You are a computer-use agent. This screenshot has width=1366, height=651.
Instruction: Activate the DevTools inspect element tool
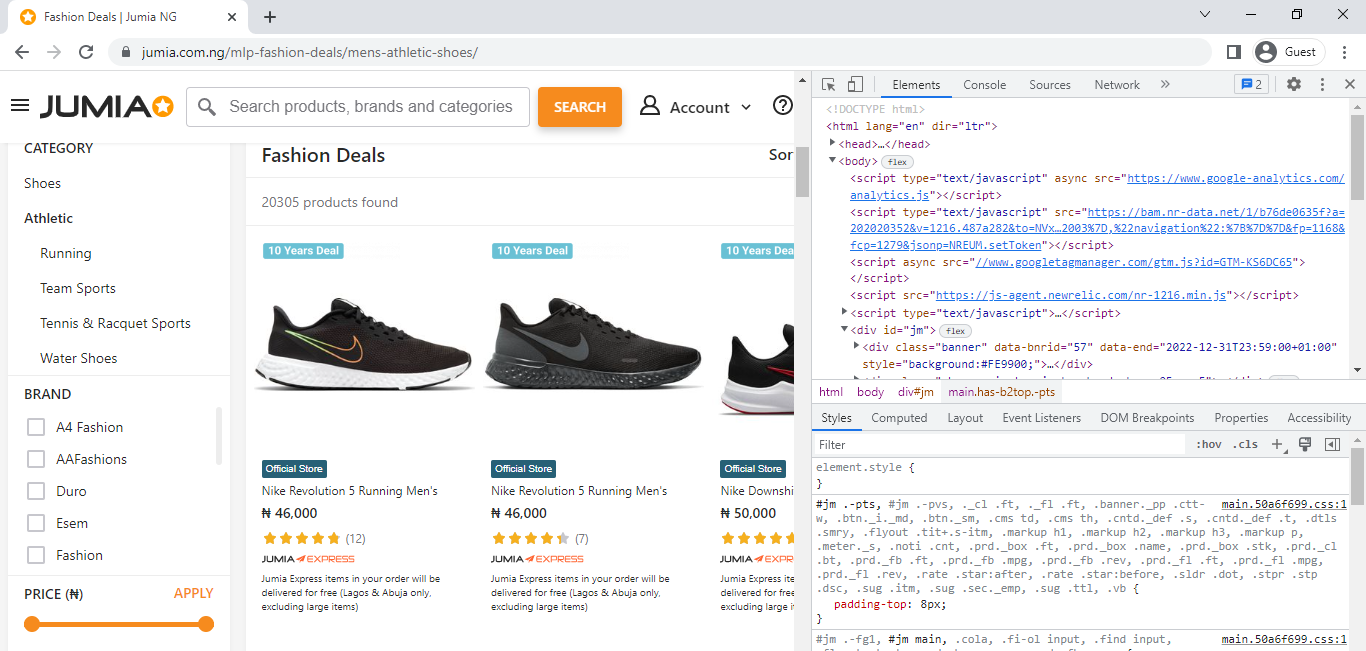tap(829, 85)
